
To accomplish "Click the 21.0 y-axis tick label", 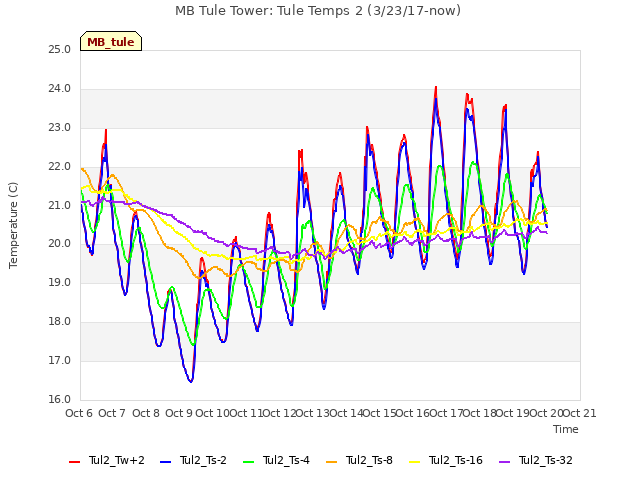I will coord(60,205).
